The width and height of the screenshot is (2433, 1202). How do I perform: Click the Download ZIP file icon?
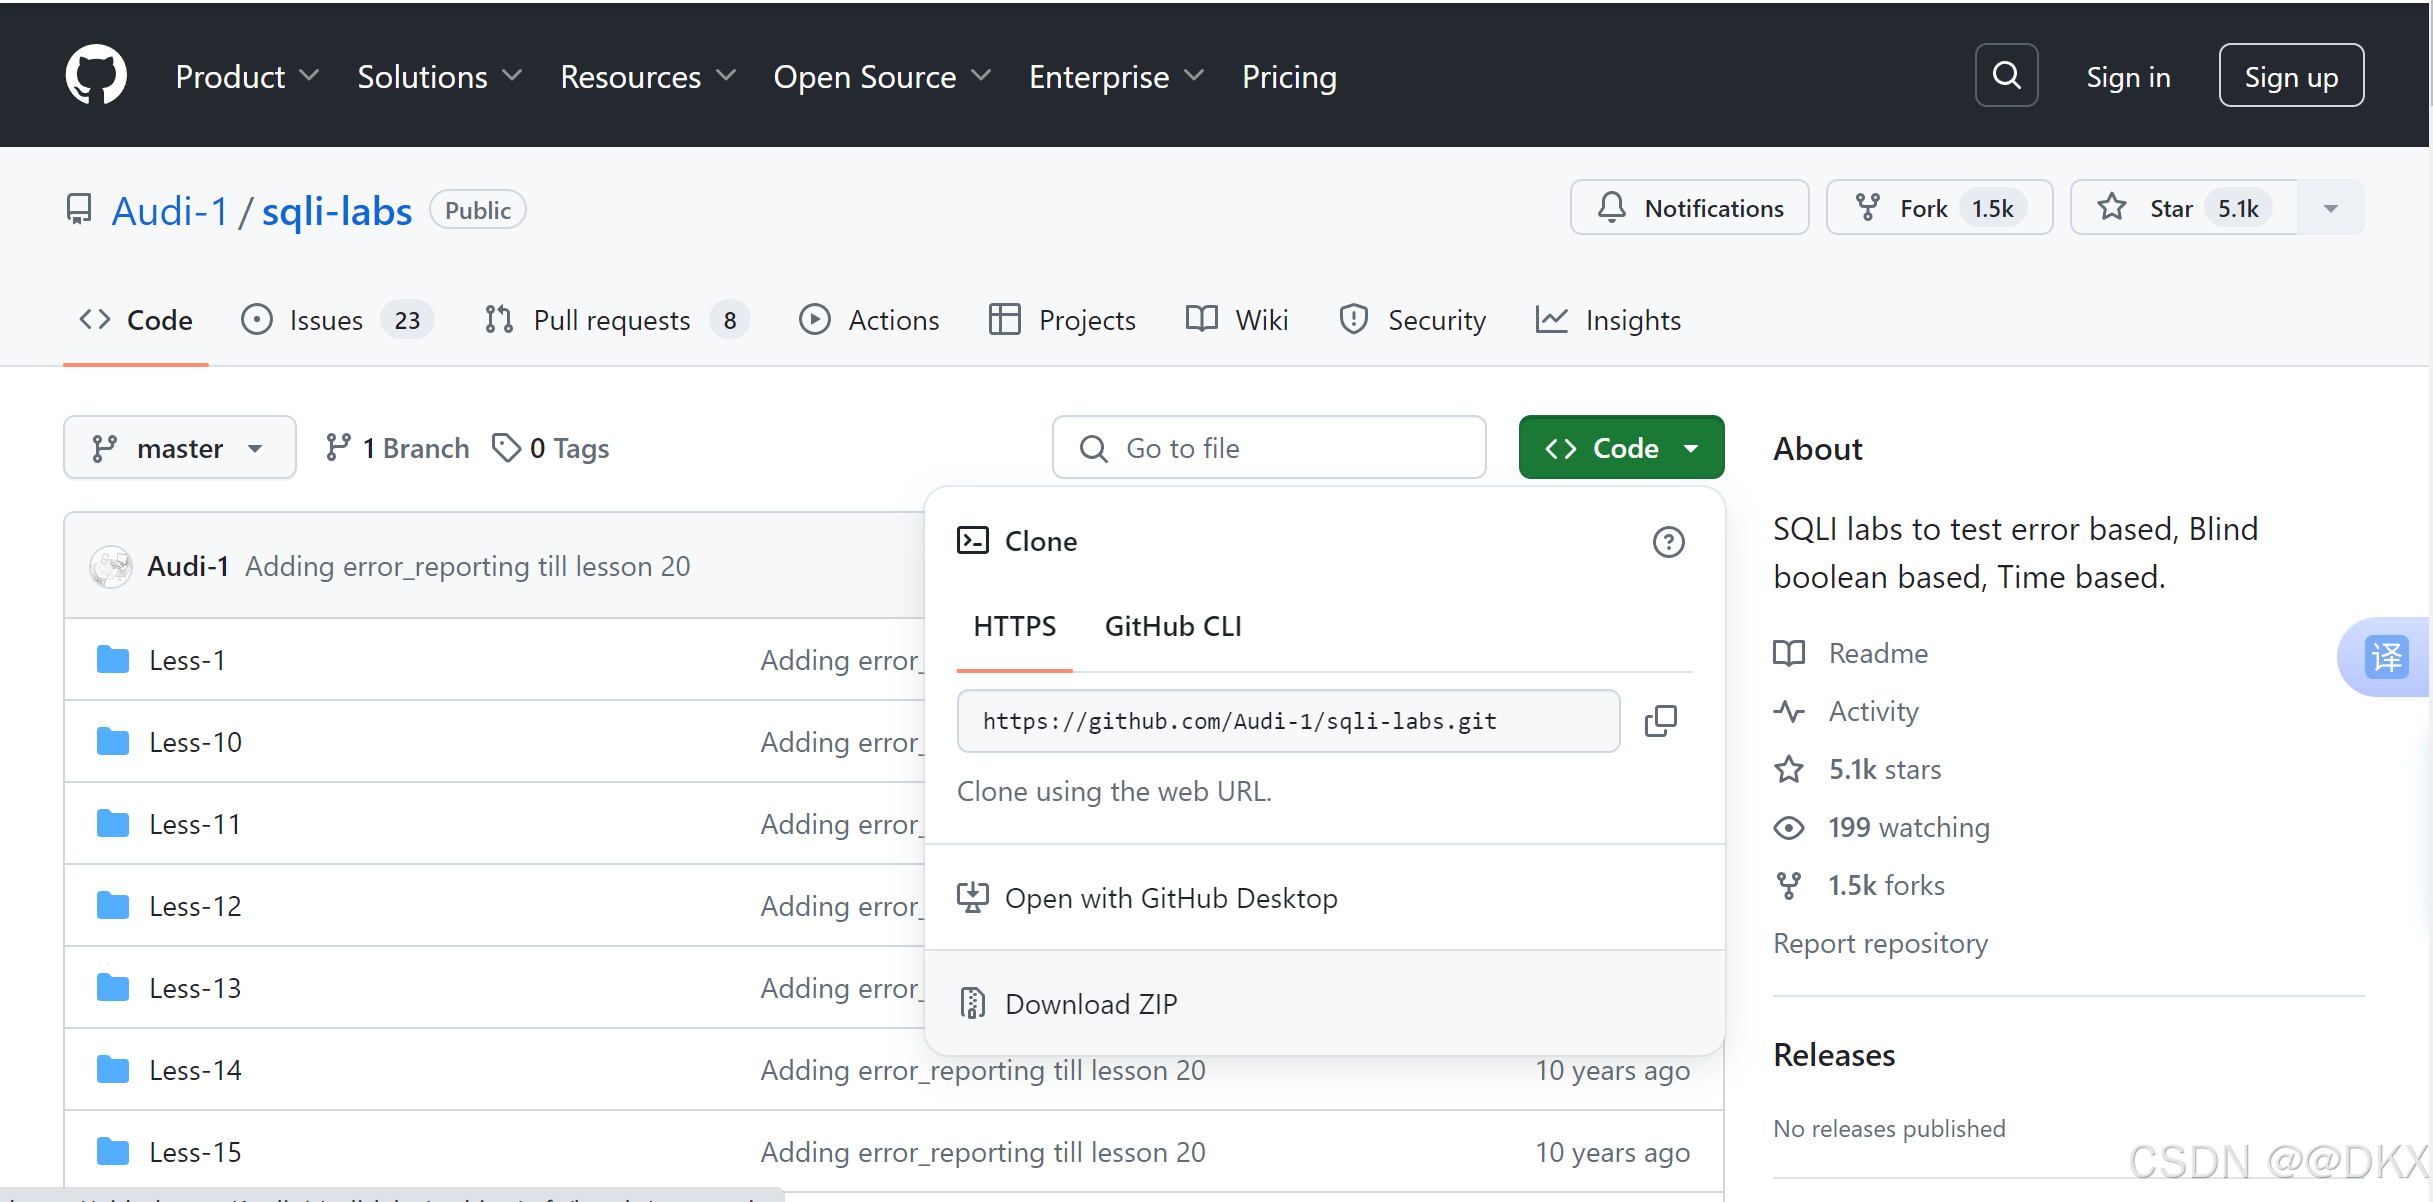click(x=972, y=1003)
